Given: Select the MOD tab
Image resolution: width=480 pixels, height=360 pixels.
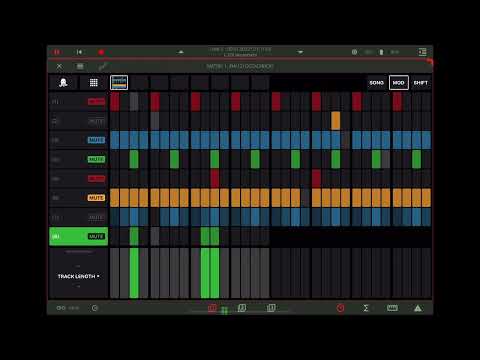Looking at the screenshot, I should (399, 83).
